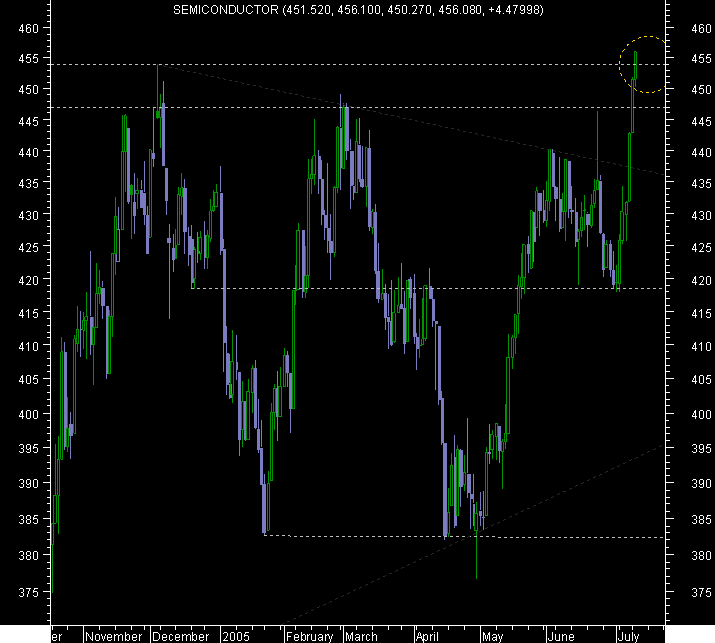Click the 375 value on the right price axis
The height and width of the screenshot is (643, 715).
pos(701,592)
